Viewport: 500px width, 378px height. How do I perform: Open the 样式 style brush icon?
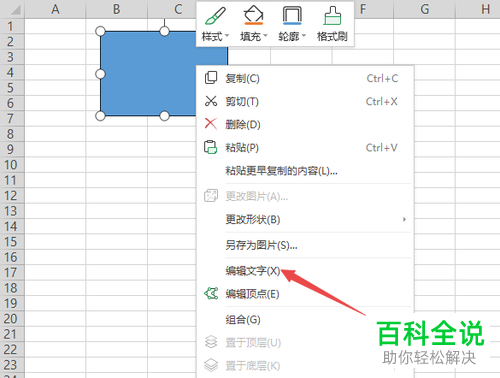coord(215,16)
